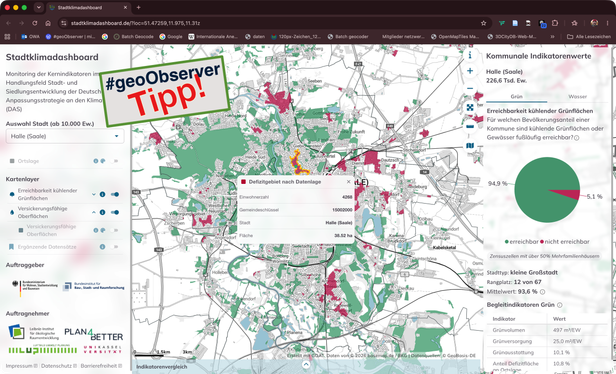Click the Grünversorgung table row

[548, 341]
